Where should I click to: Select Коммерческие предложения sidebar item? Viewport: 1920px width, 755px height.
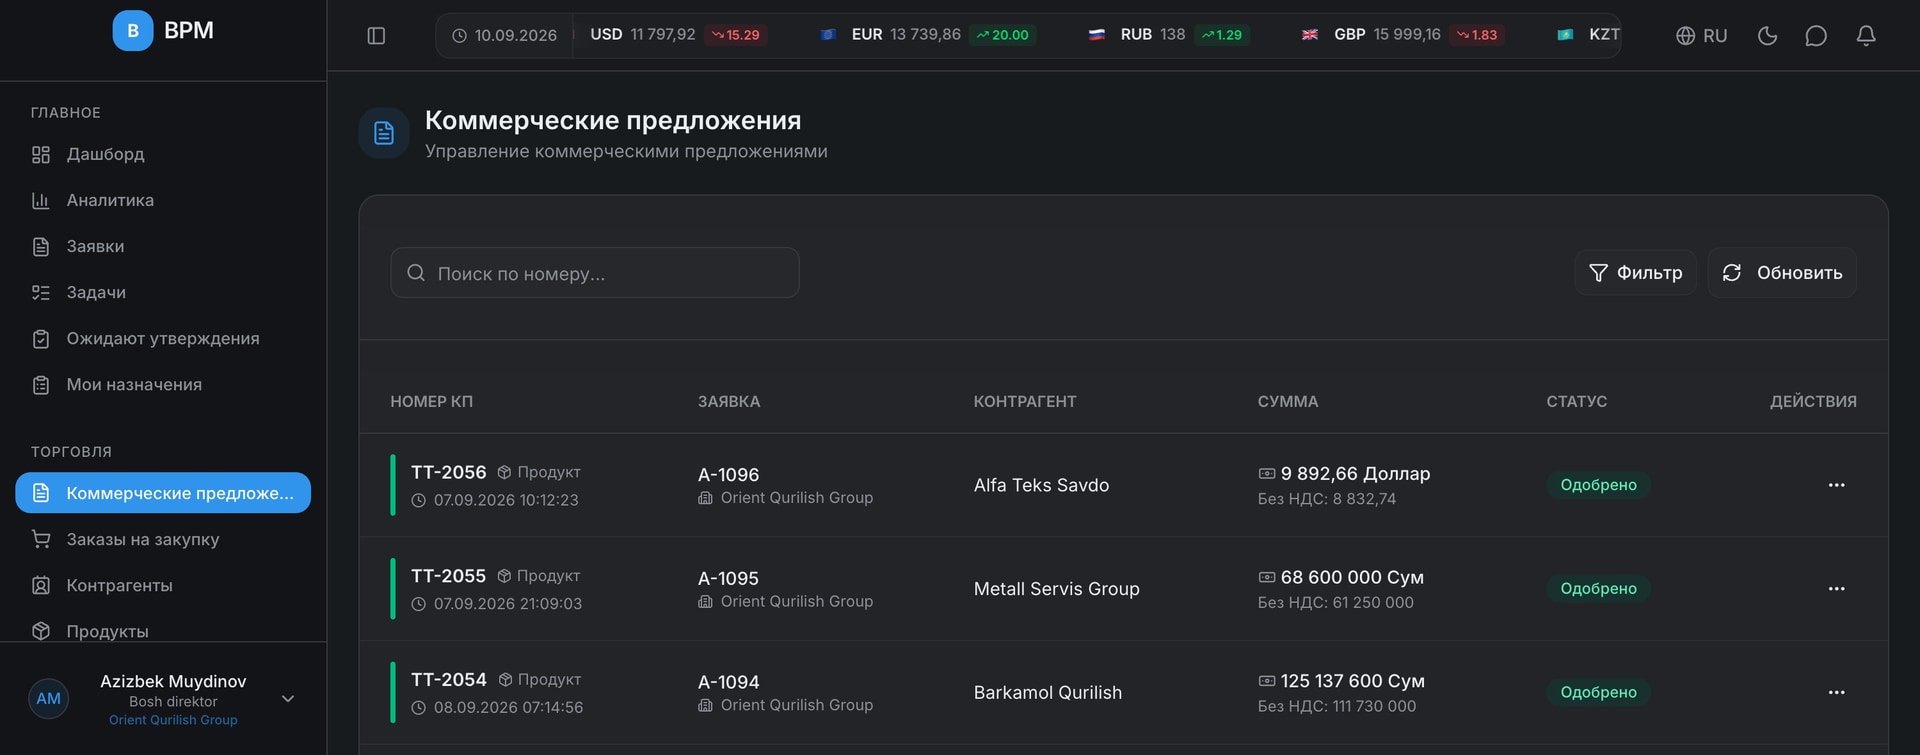click(163, 493)
